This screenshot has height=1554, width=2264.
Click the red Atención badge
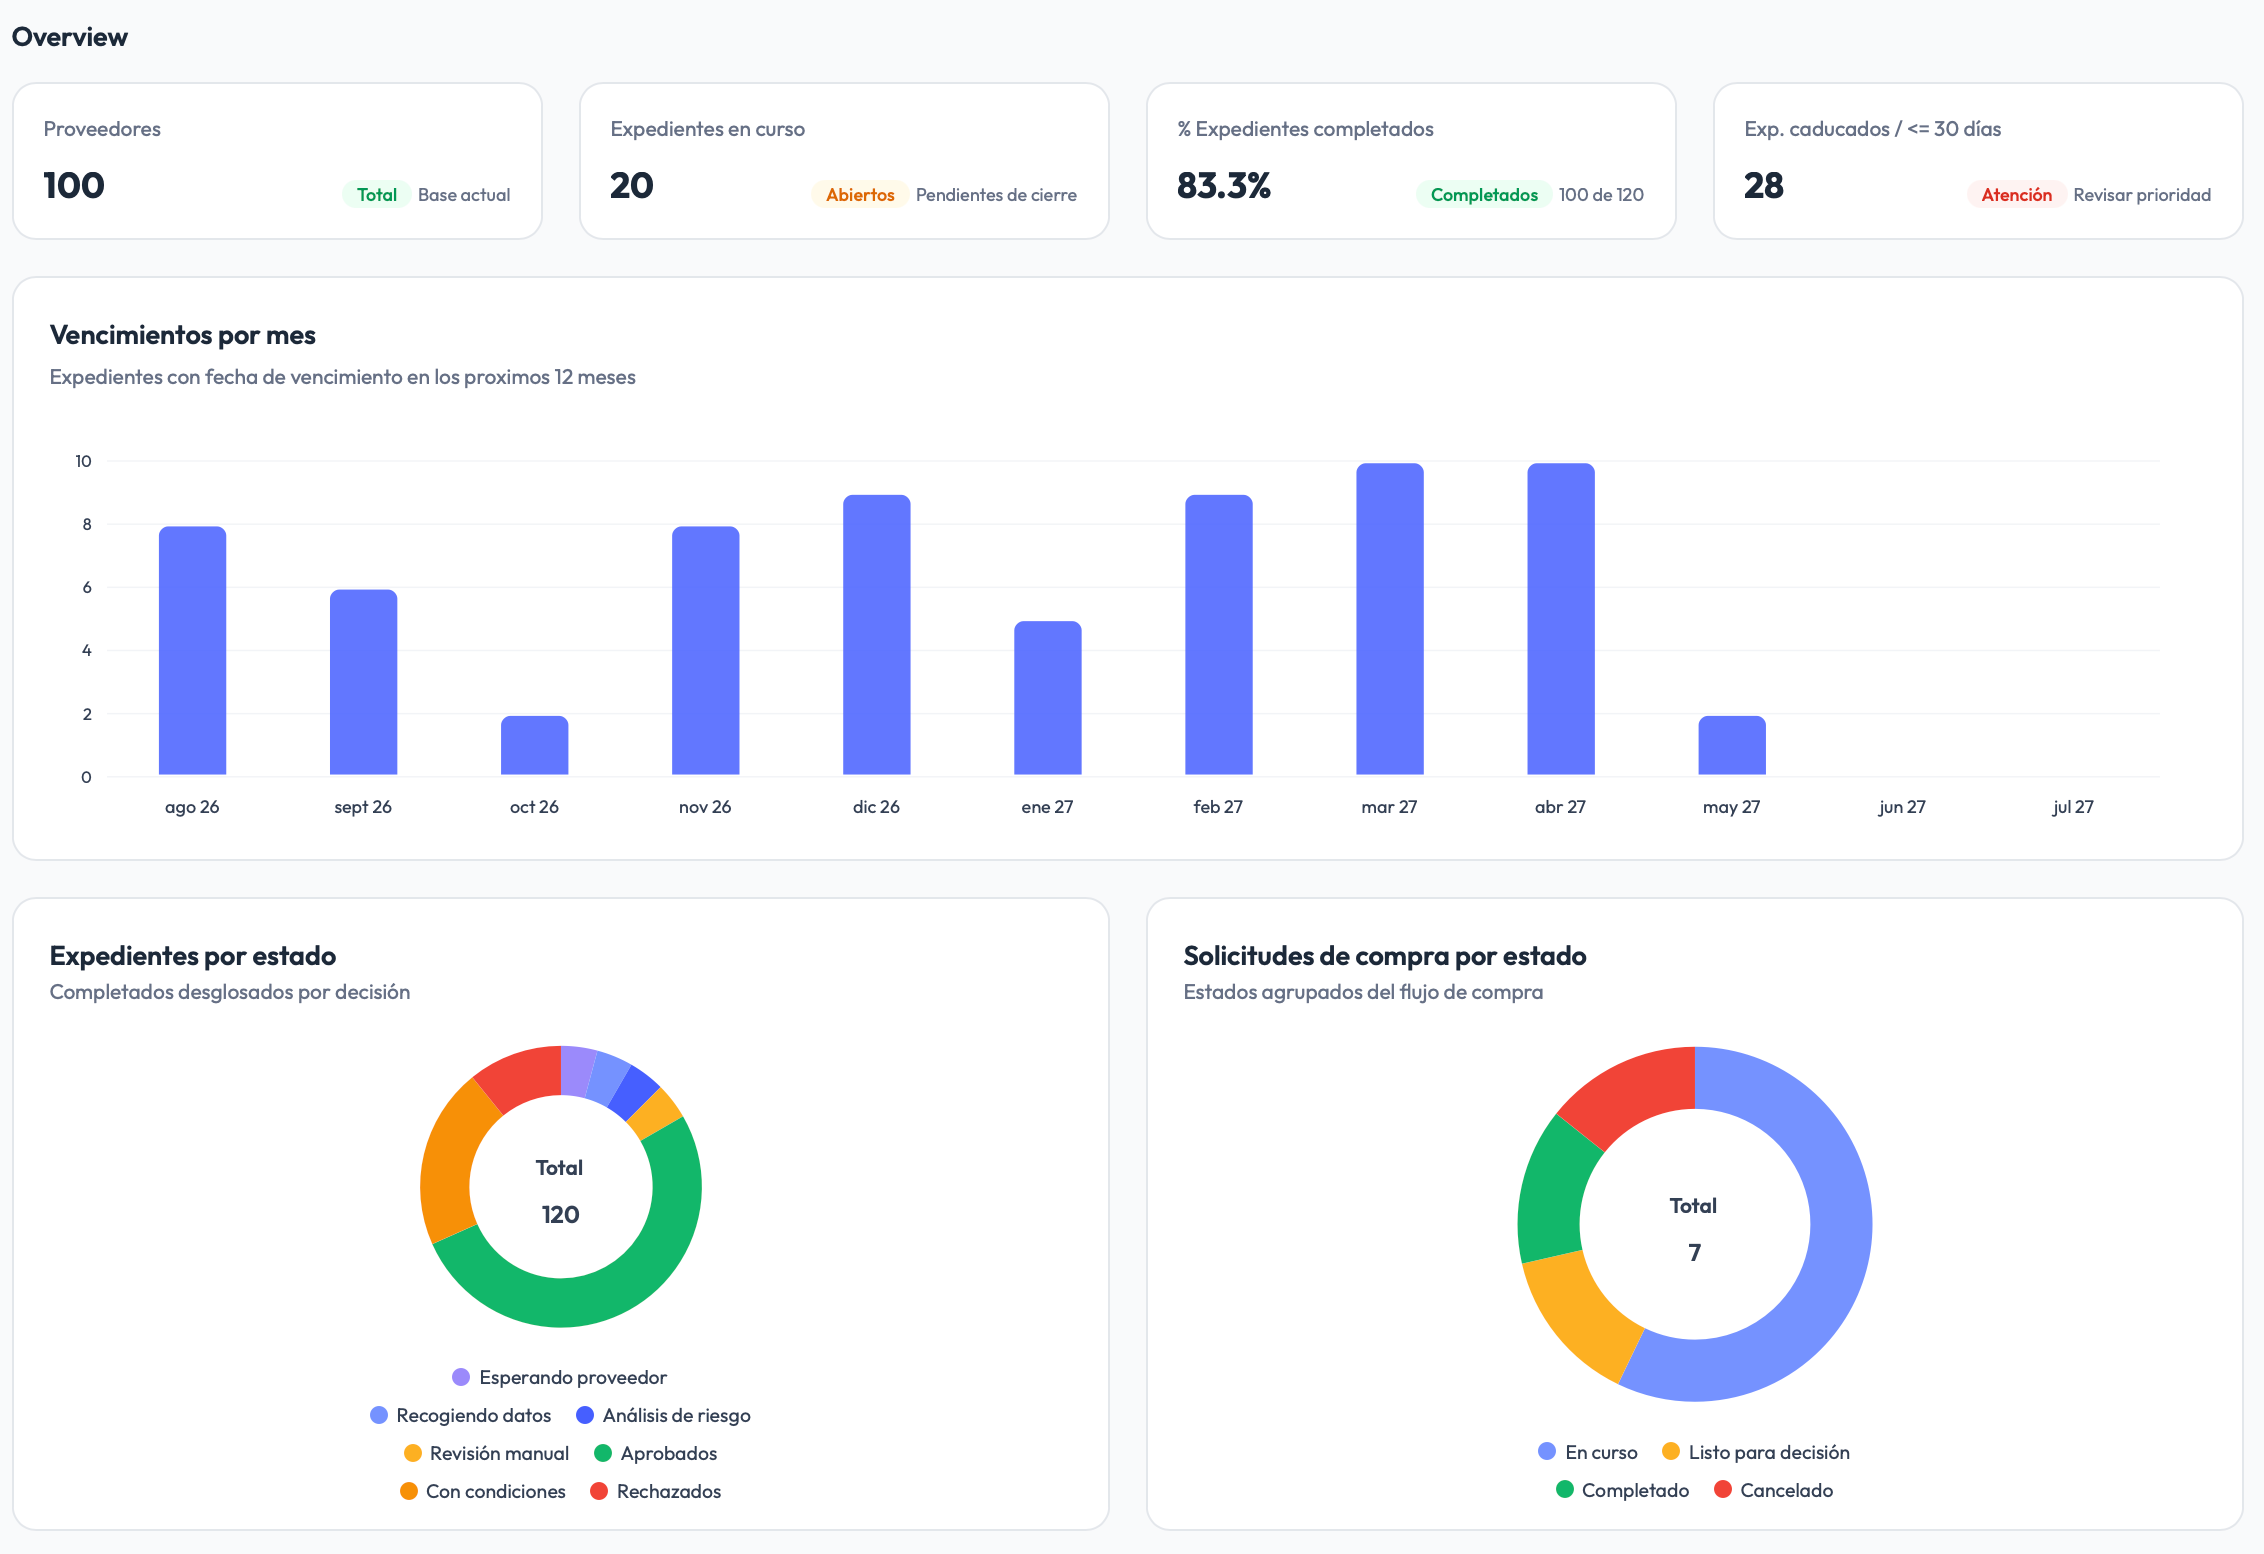[x=2016, y=194]
